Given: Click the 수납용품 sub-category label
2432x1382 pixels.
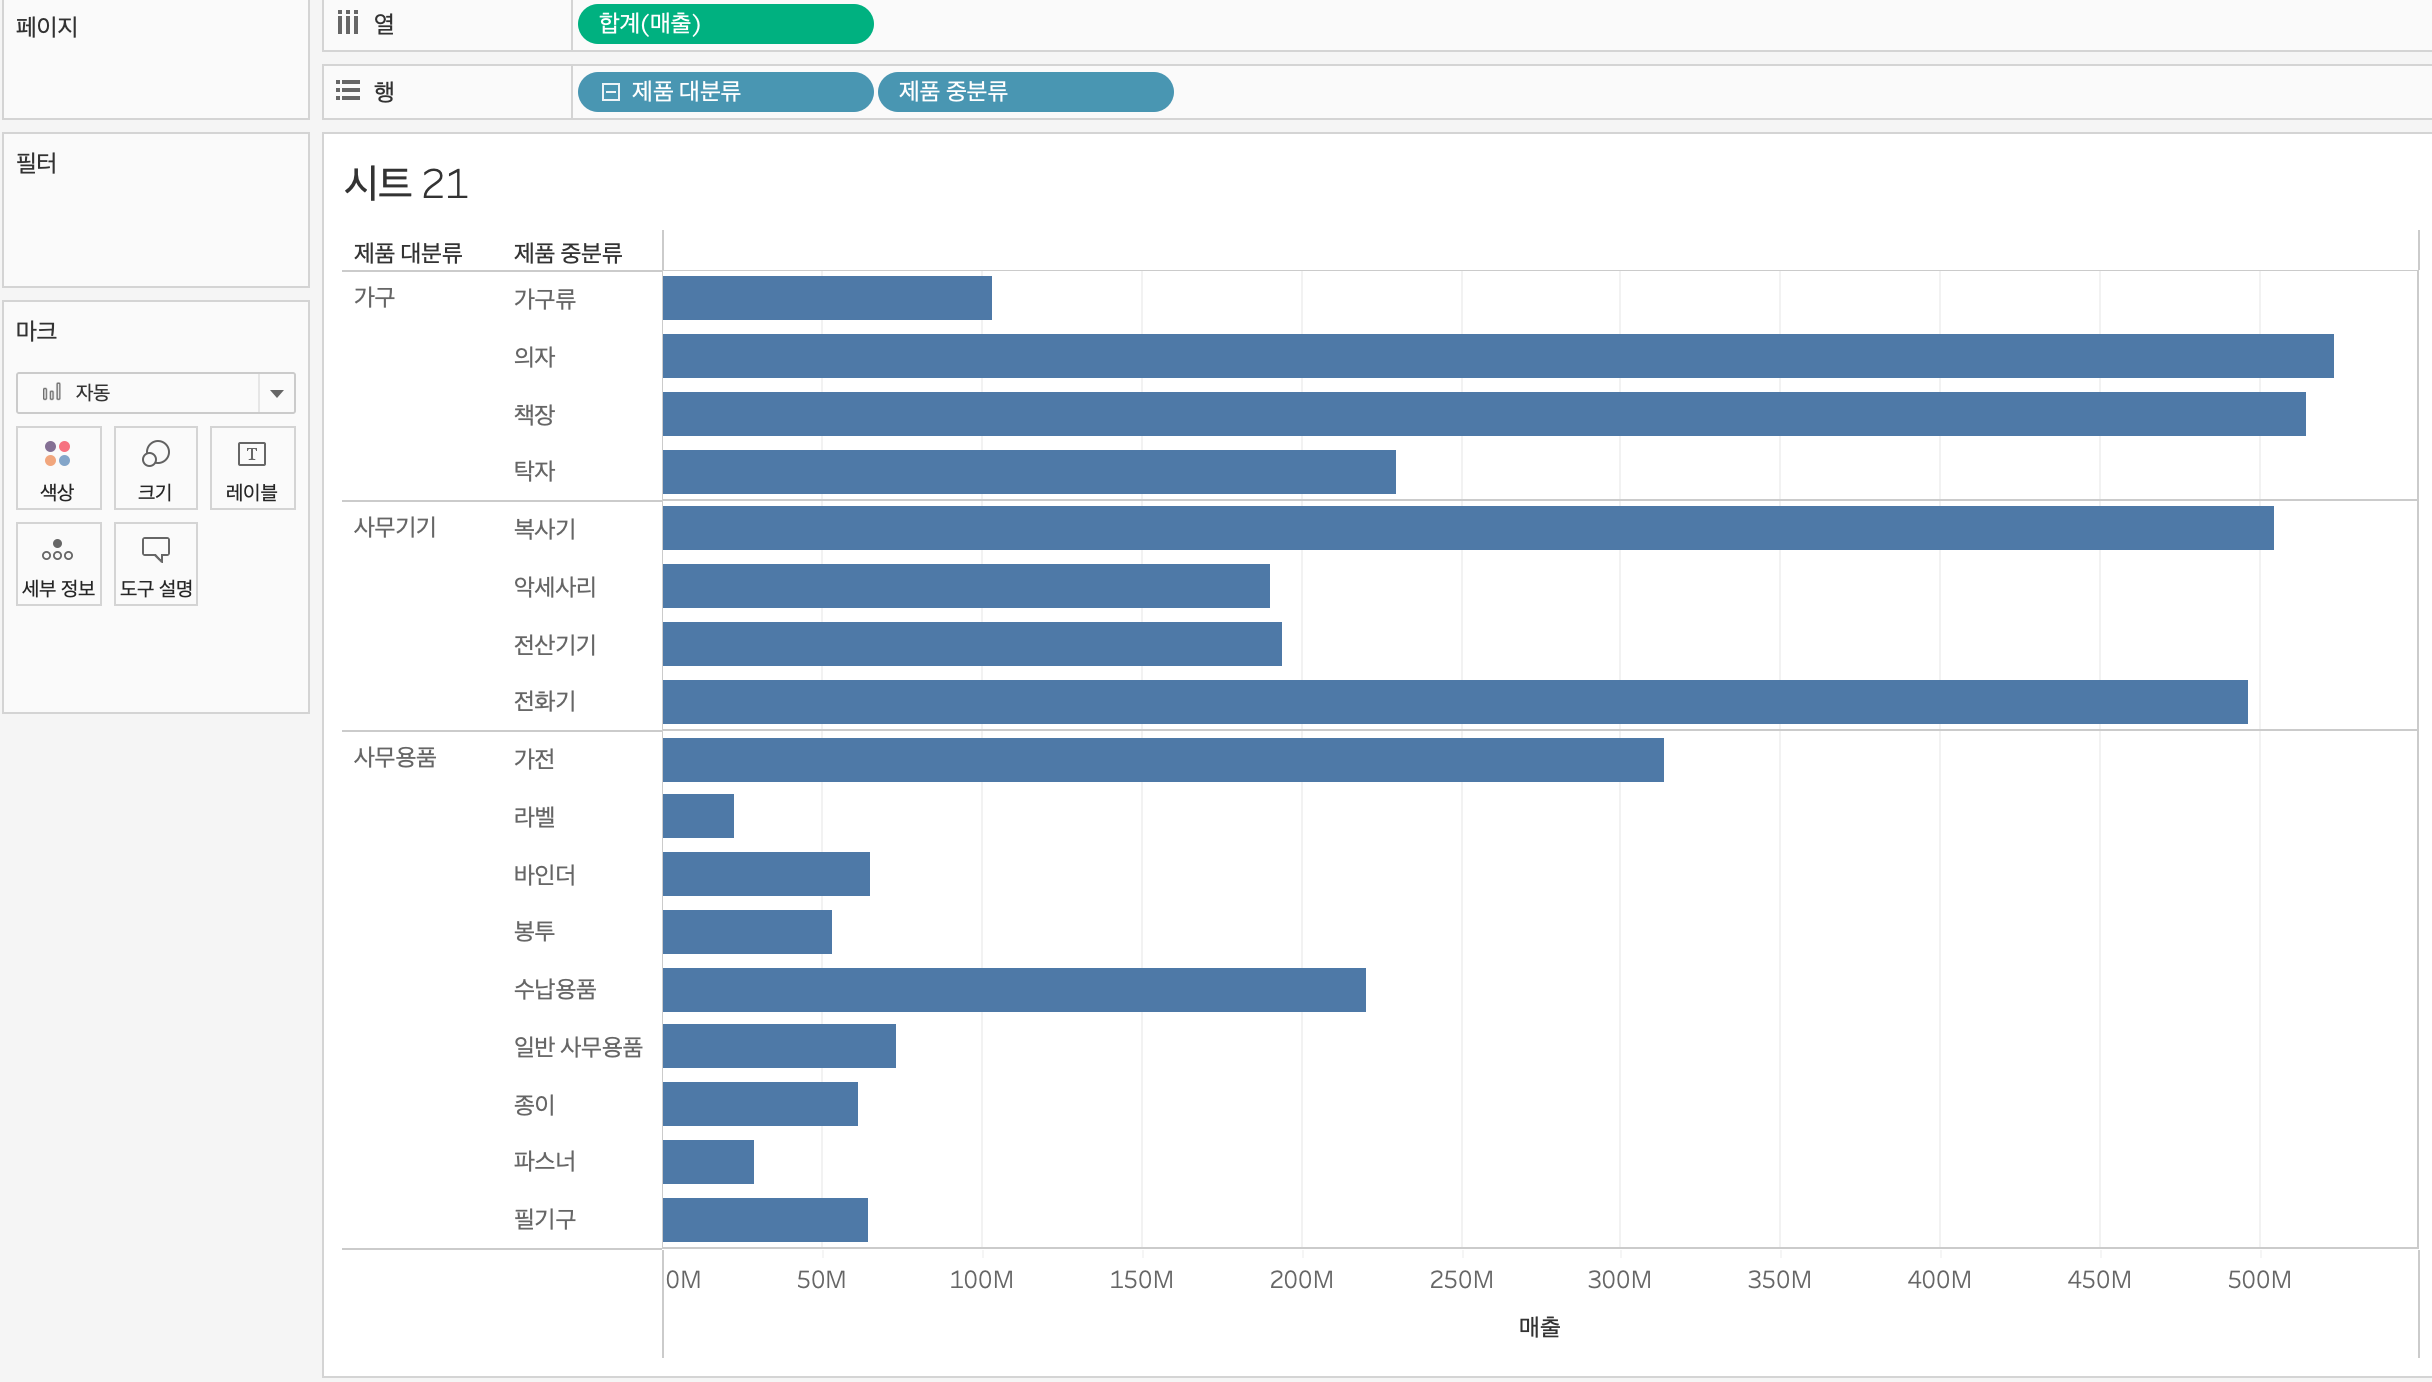Looking at the screenshot, I should pyautogui.click(x=555, y=989).
